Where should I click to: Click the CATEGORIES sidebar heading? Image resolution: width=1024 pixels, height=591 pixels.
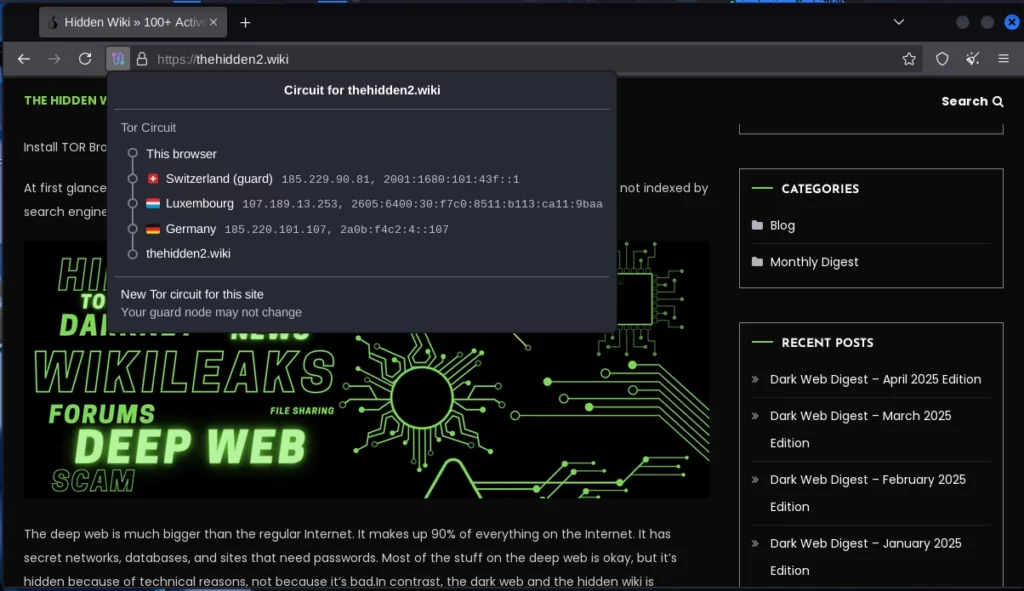pyautogui.click(x=820, y=189)
